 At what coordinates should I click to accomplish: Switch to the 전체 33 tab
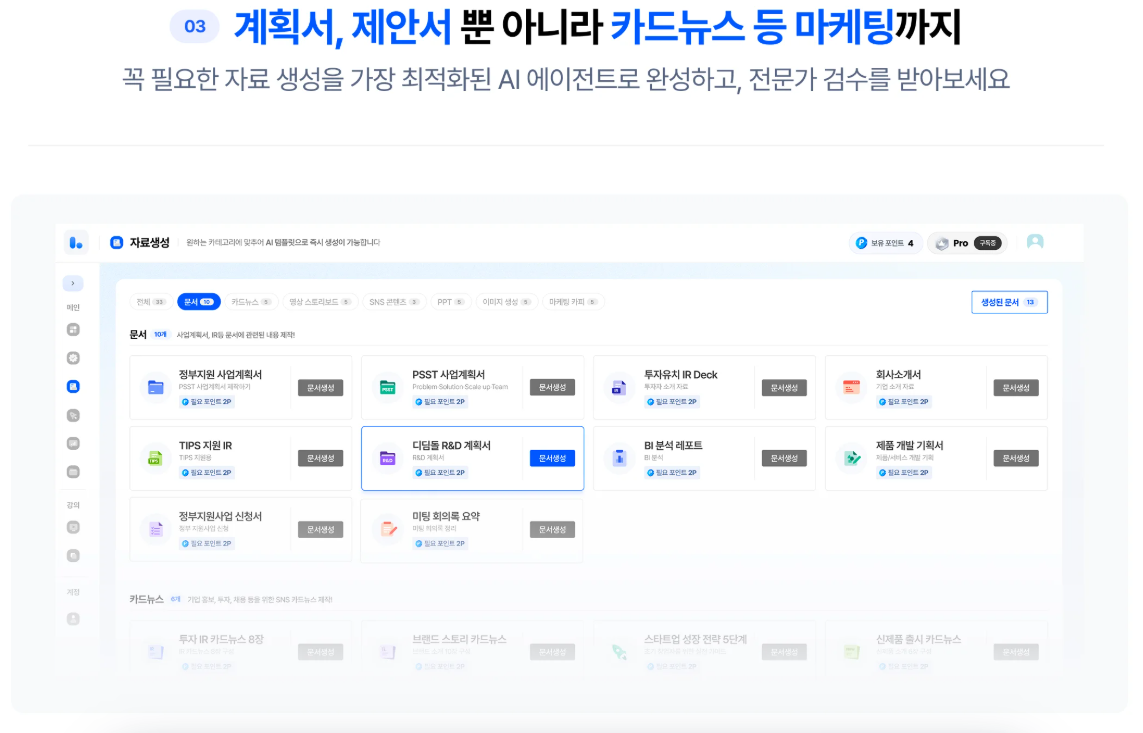coord(151,302)
